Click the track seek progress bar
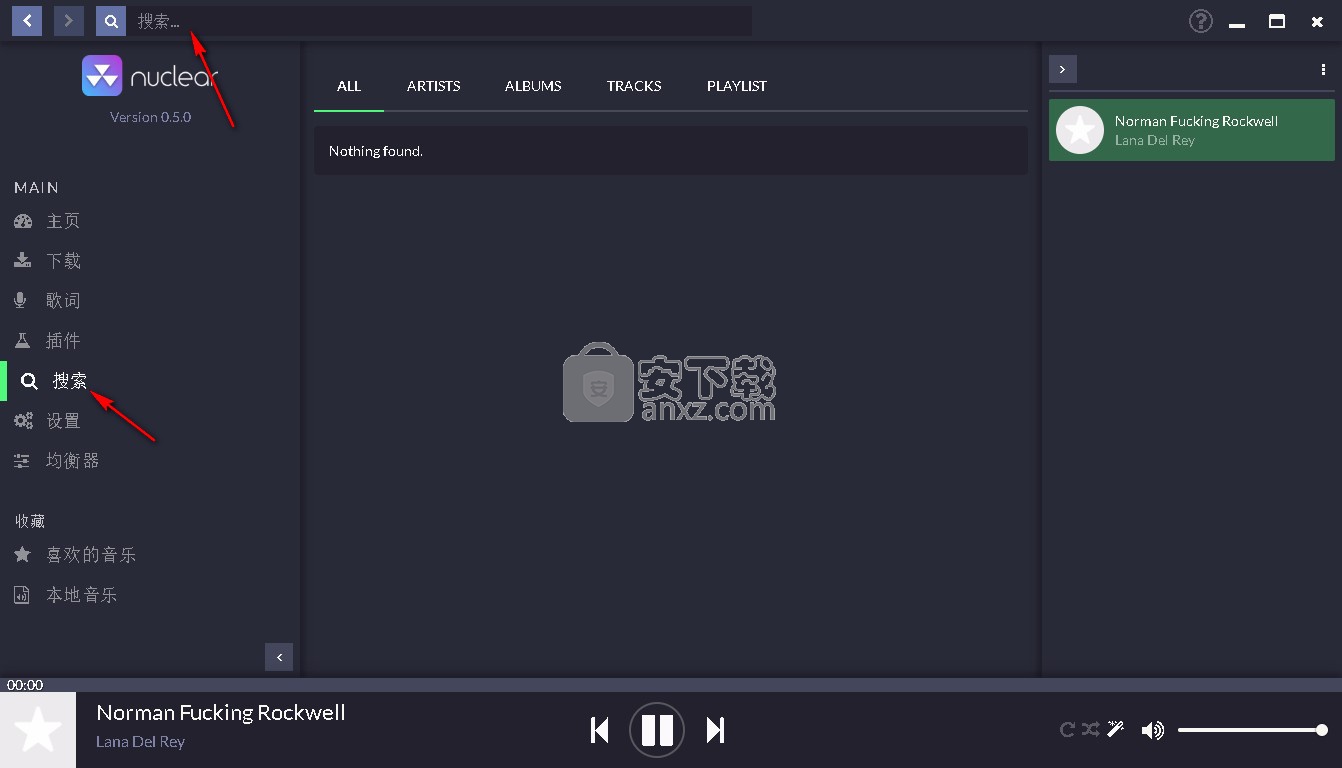 (x=671, y=685)
